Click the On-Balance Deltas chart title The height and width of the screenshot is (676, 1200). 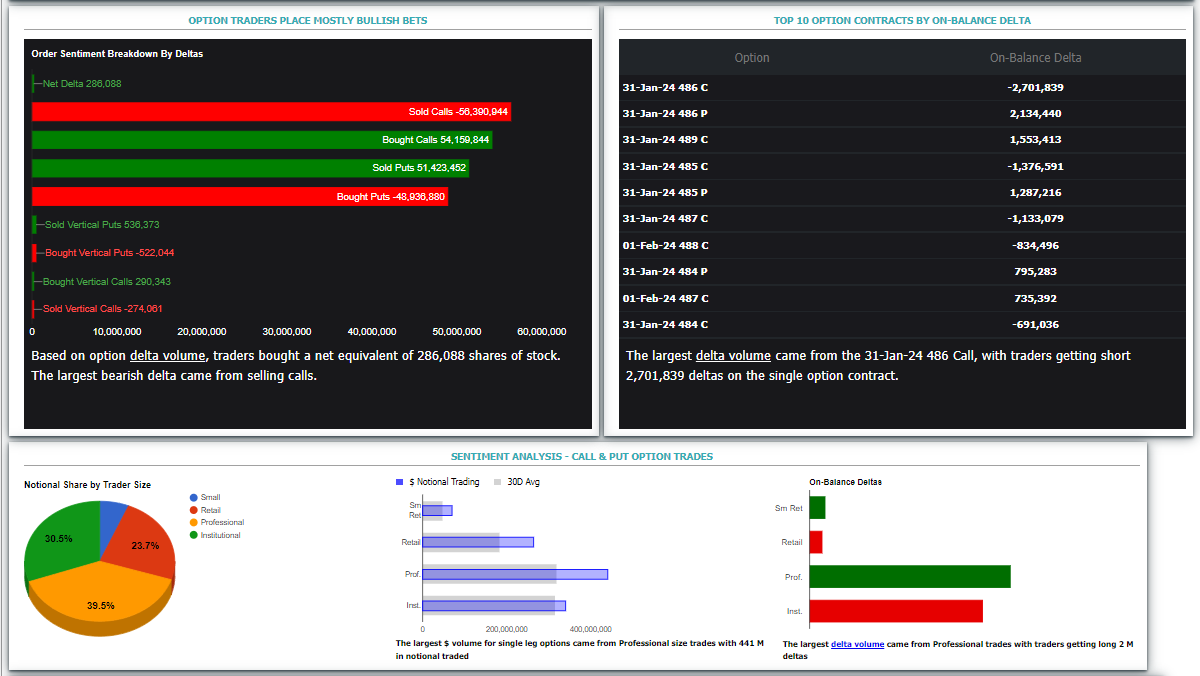pos(845,482)
